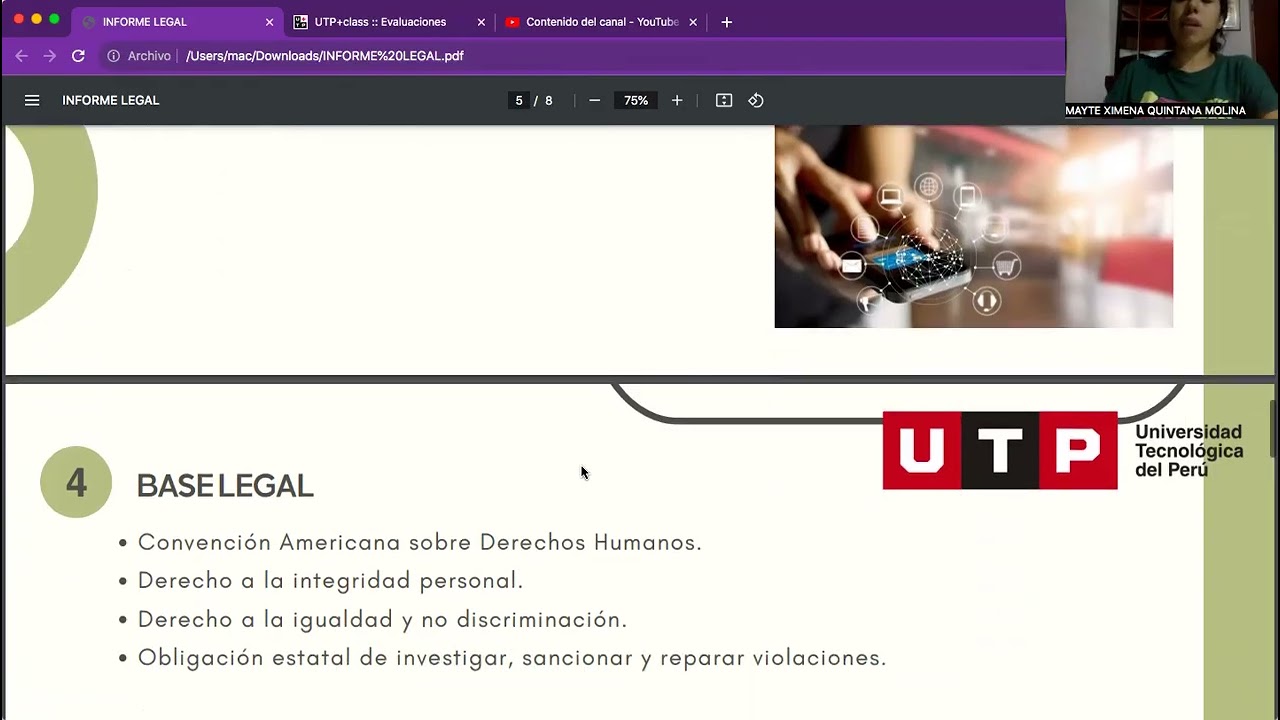This screenshot has height=720, width=1280.
Task: Edit the current page number field
Action: pos(518,100)
